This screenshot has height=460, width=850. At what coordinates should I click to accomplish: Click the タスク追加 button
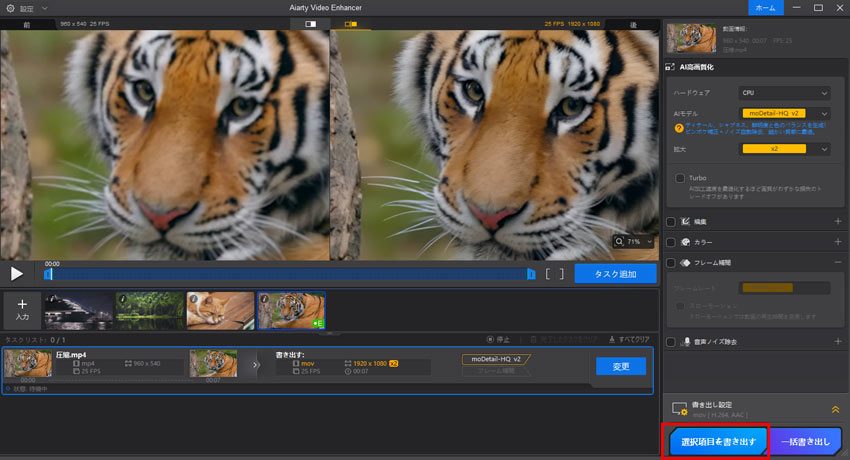pos(615,274)
